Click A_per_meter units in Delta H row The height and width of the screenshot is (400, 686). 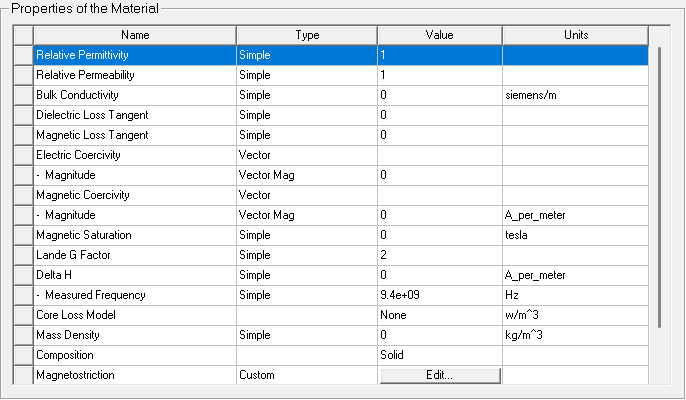point(576,275)
